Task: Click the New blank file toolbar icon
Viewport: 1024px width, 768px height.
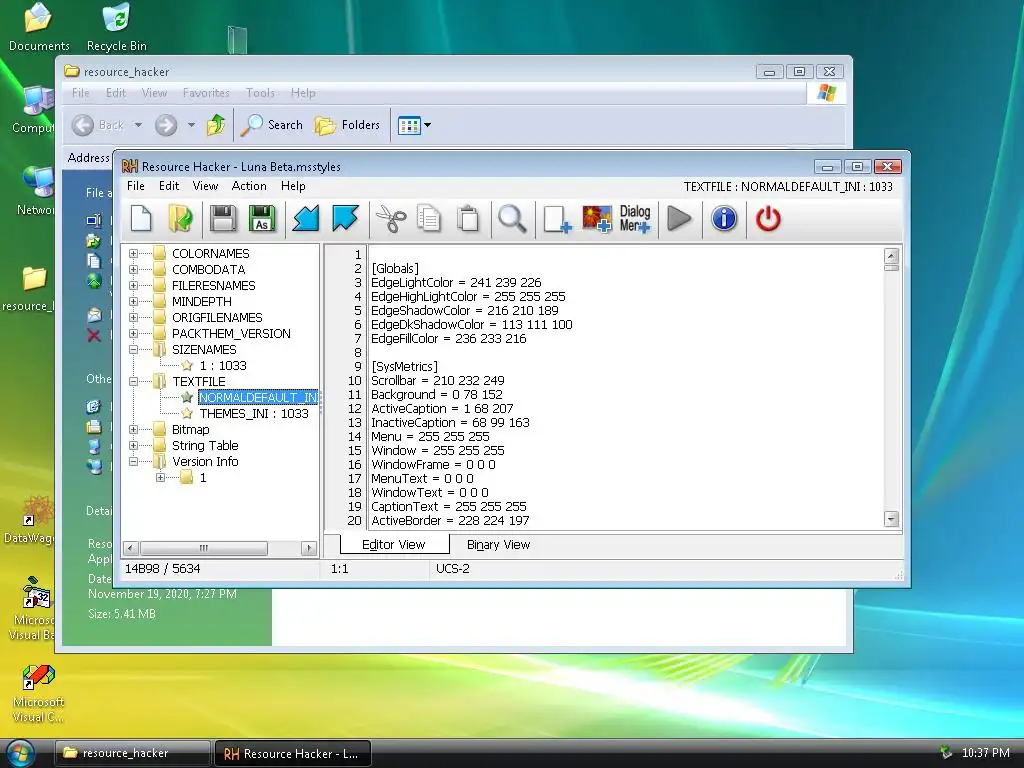Action: 141,219
